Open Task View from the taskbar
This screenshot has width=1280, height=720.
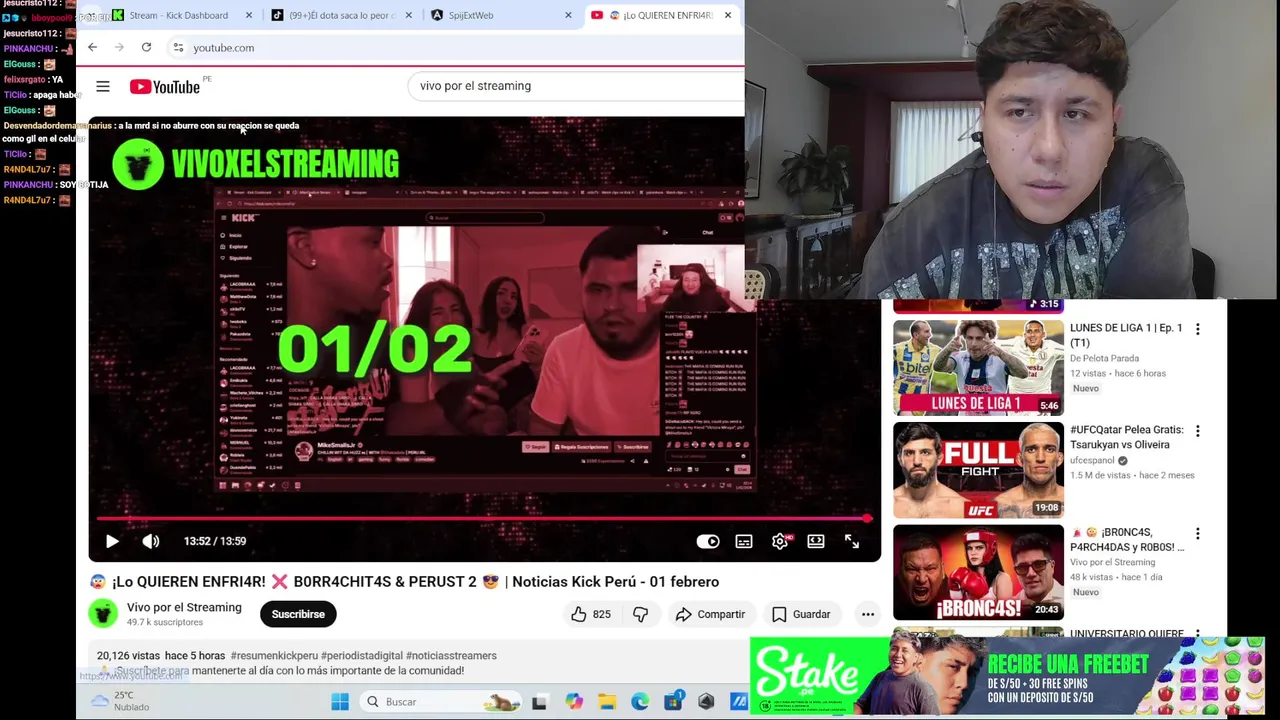pyautogui.click(x=539, y=702)
